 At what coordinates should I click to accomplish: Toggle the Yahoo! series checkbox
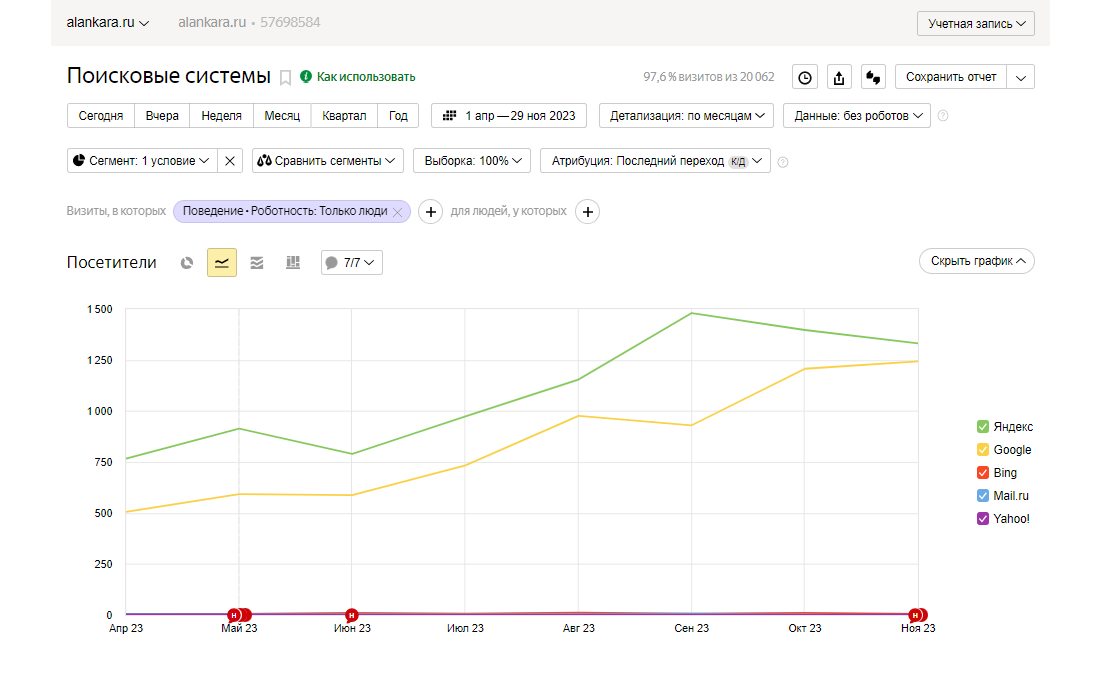pos(983,519)
